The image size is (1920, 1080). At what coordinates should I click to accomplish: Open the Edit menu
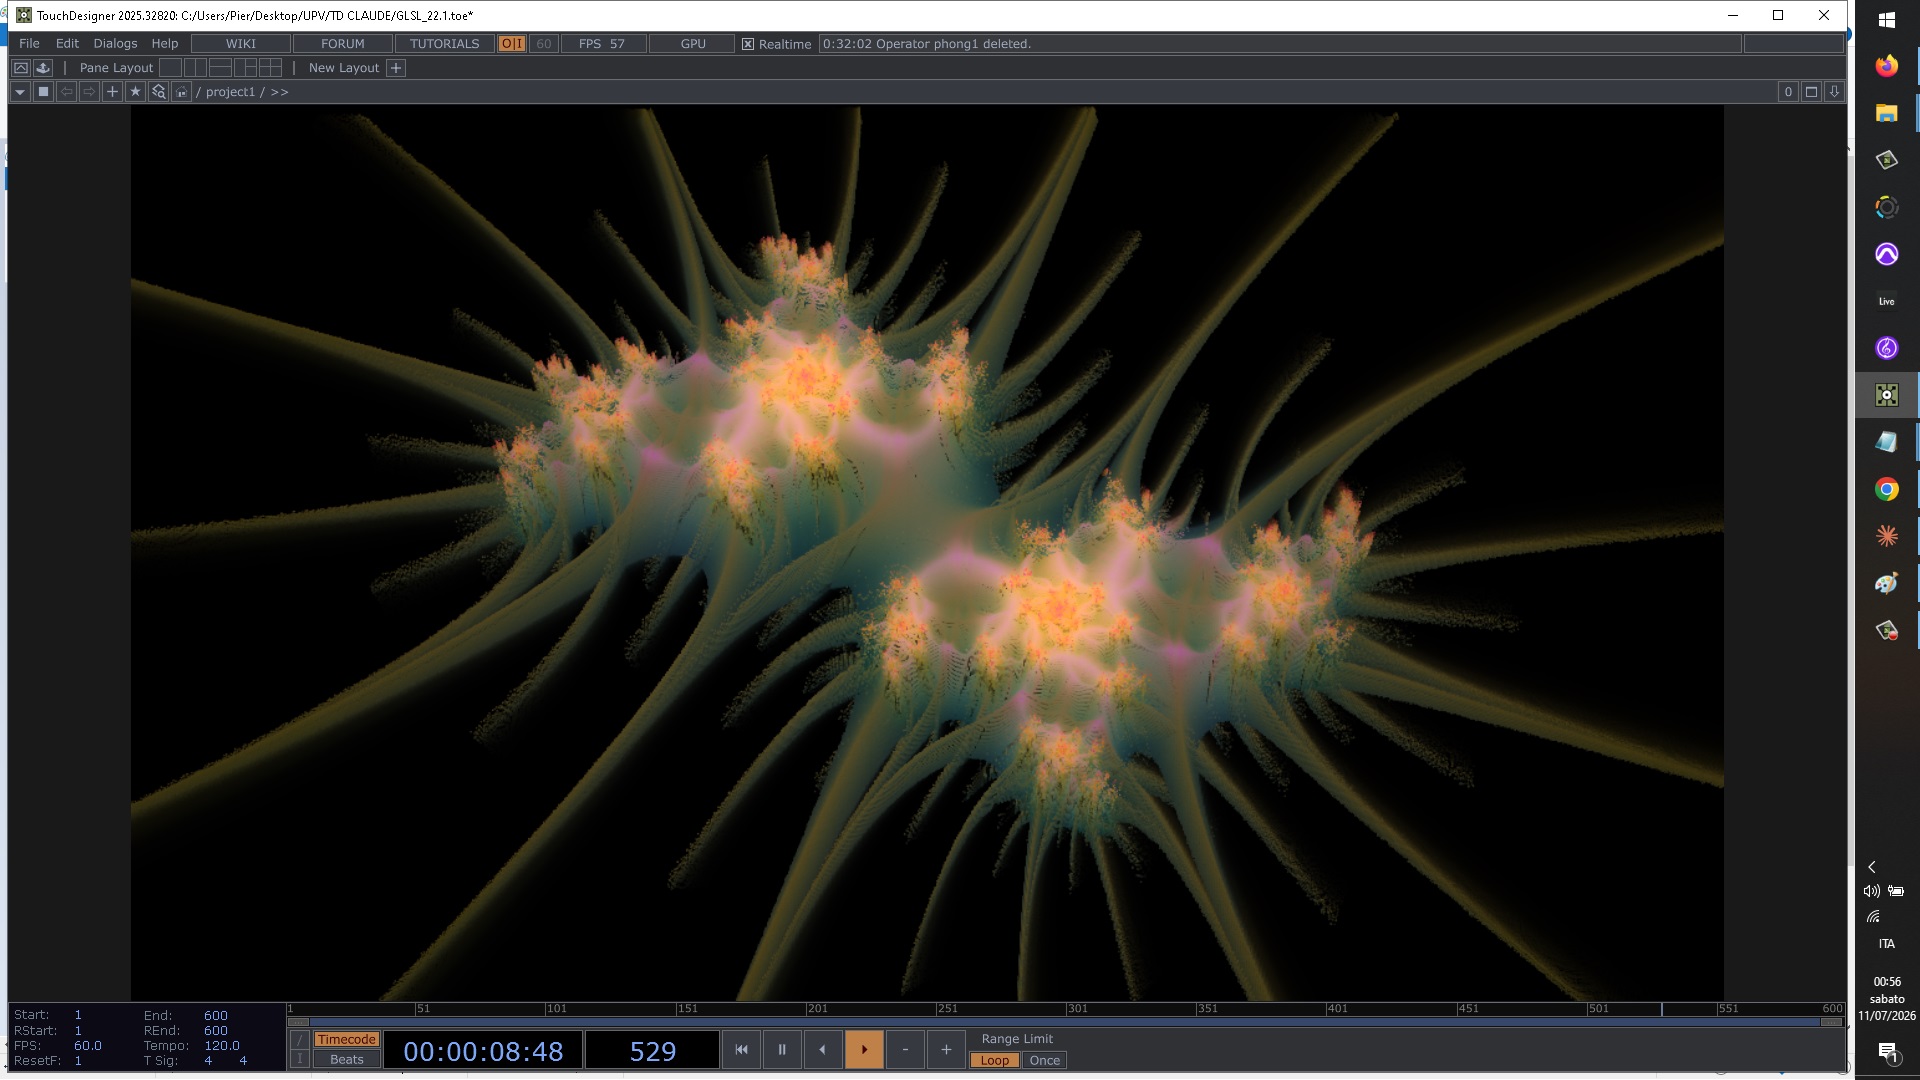pos(67,43)
